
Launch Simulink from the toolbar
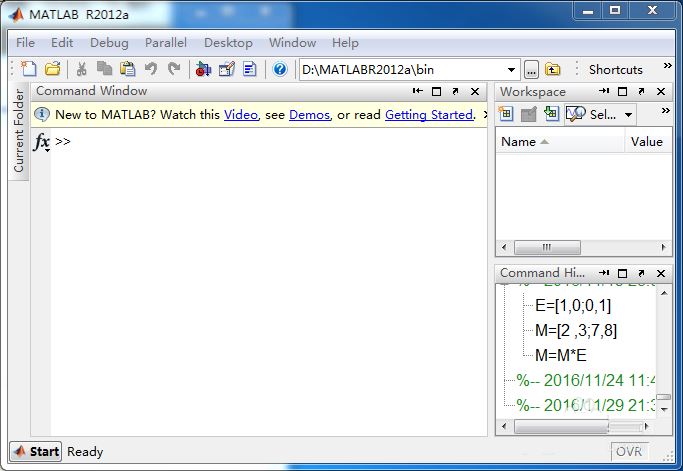click(203, 69)
